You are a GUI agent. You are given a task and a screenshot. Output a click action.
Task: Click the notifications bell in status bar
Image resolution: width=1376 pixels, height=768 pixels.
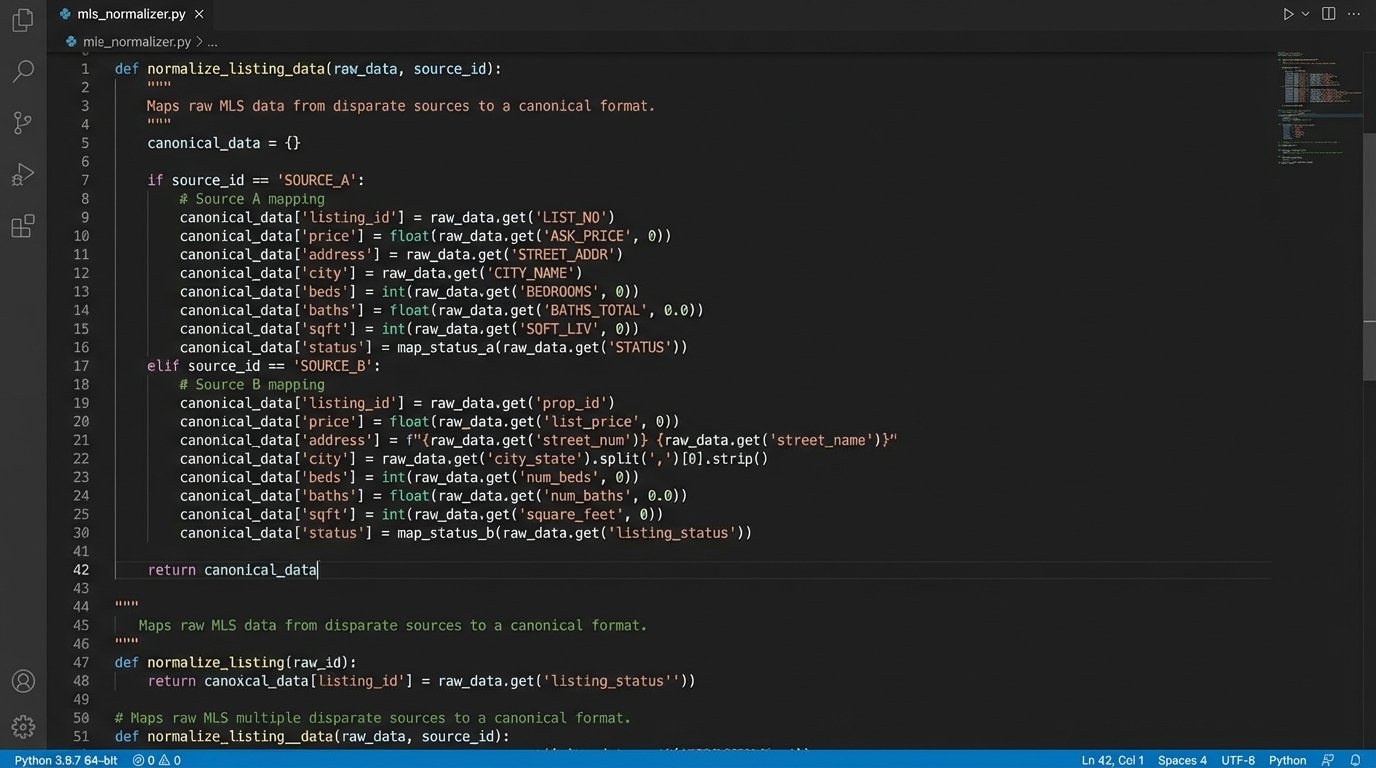[1355, 760]
